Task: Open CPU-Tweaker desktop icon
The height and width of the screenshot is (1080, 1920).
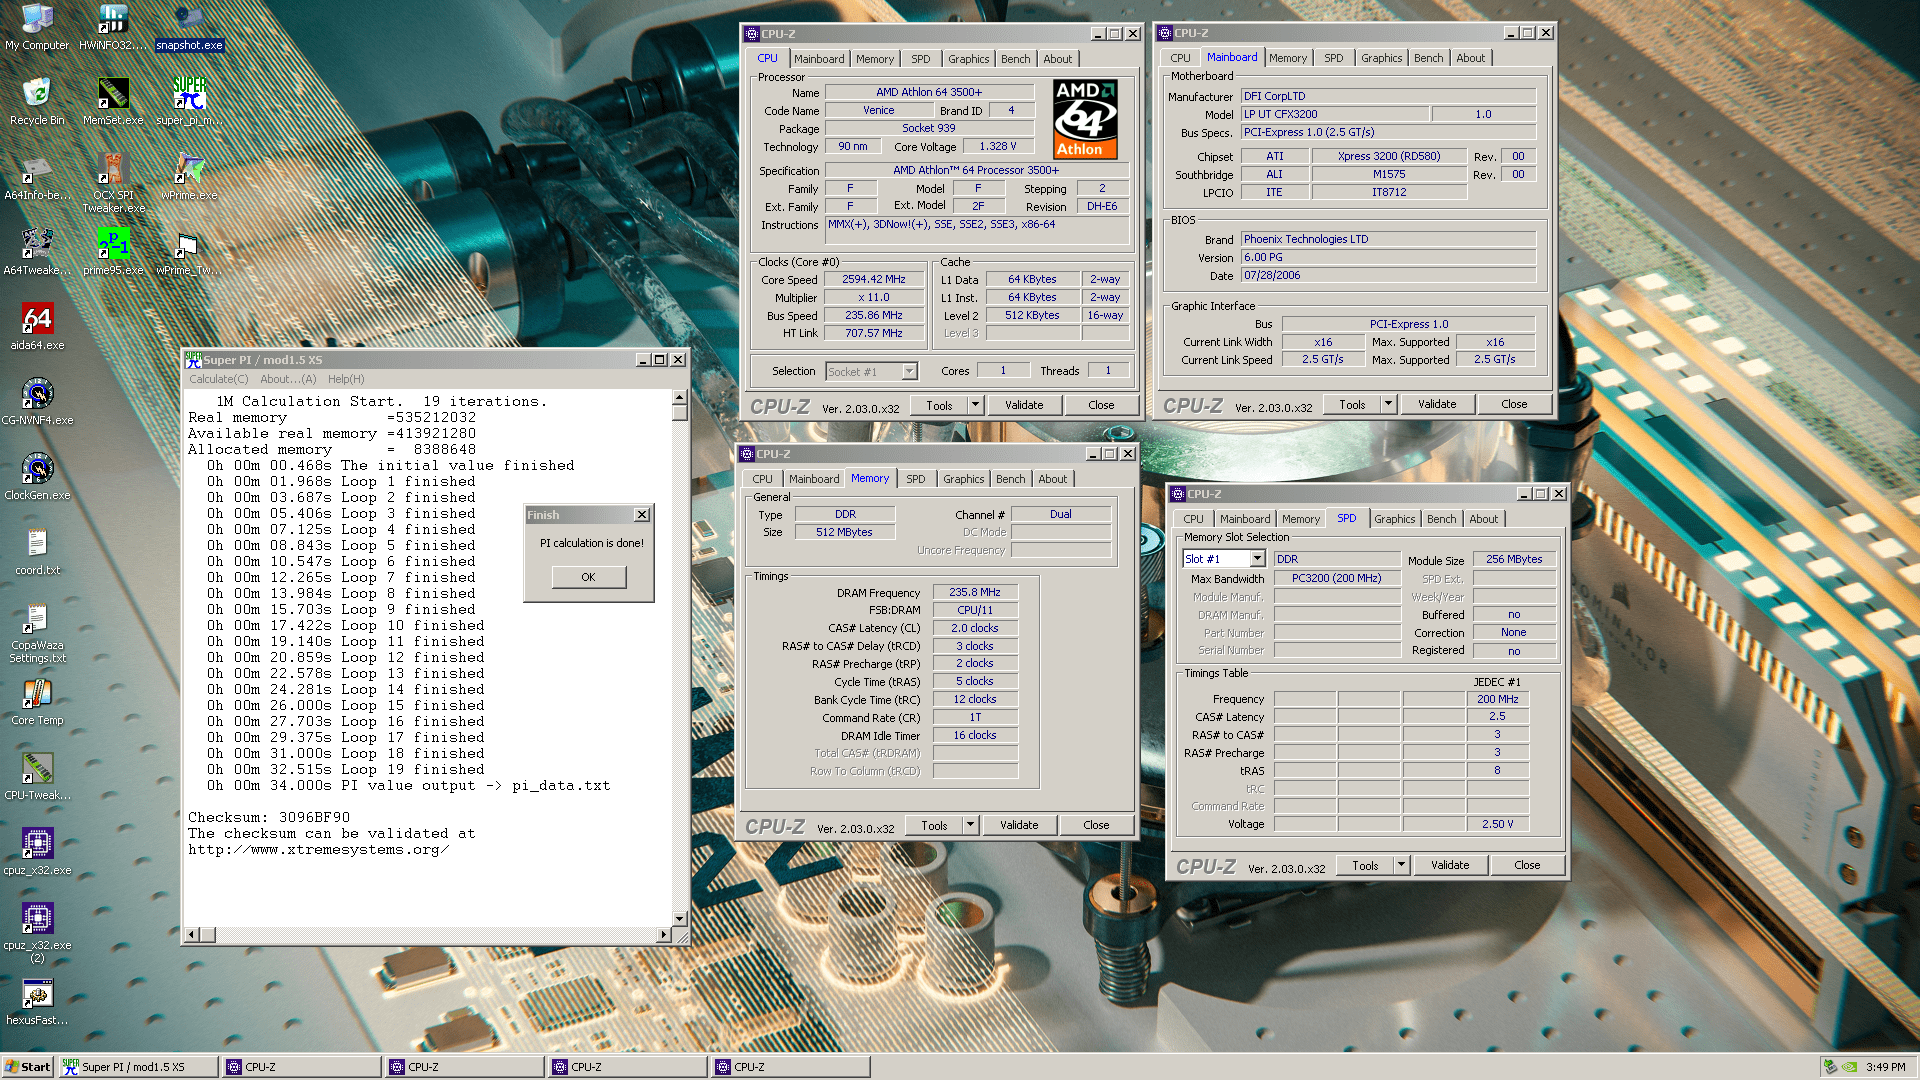Action: (37, 776)
